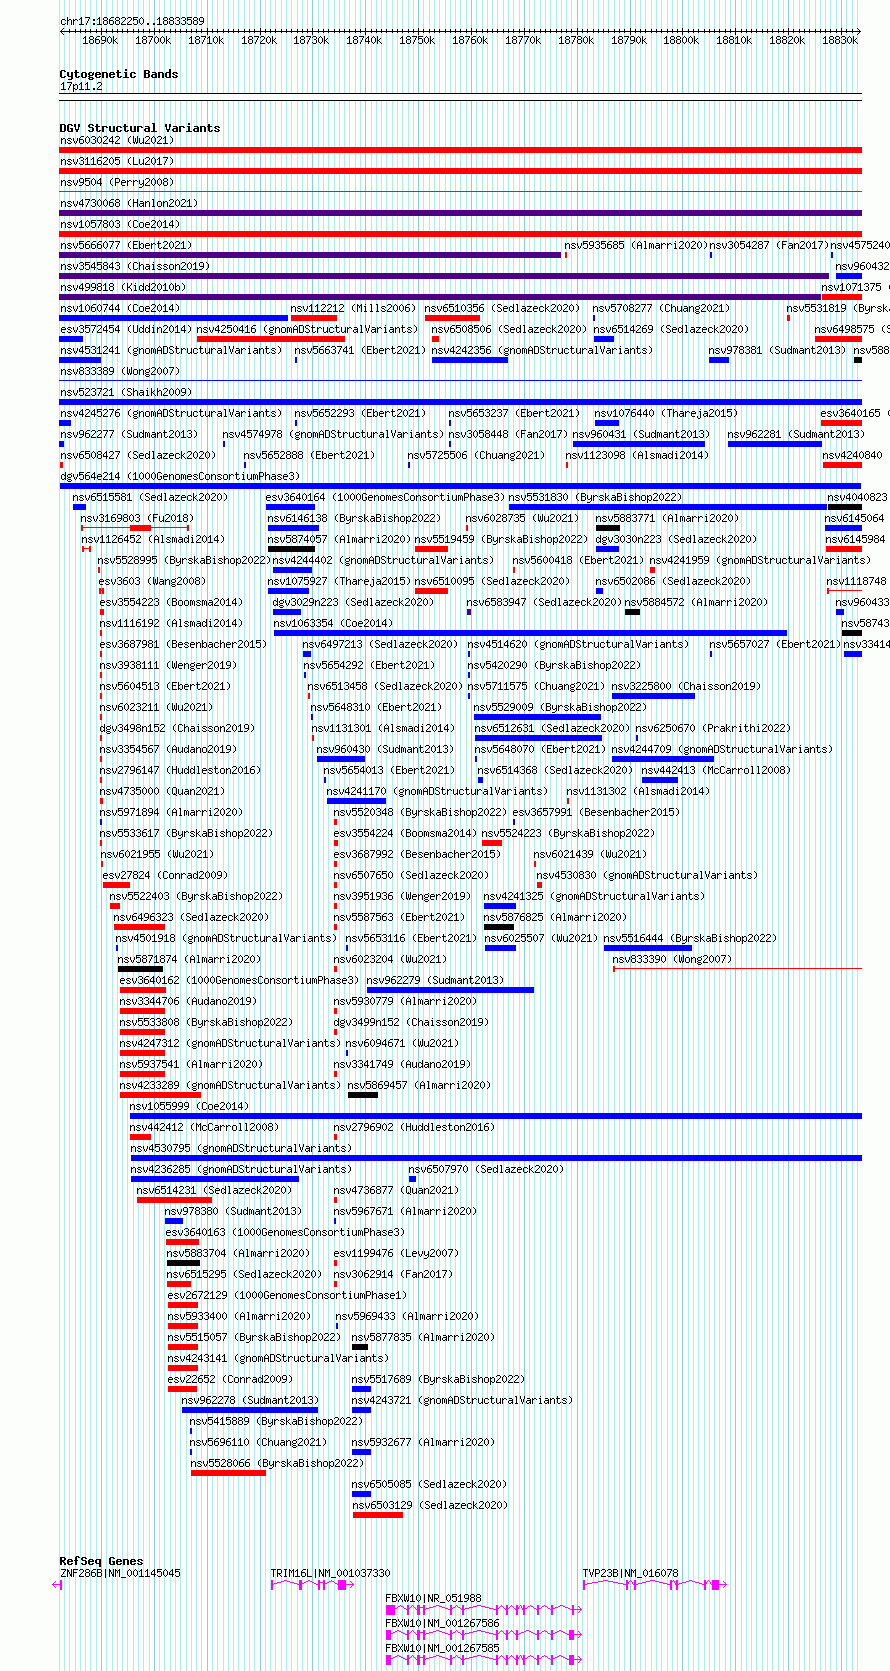The width and height of the screenshot is (890, 1671).
Task: Click the chr17:18682250..18833589 region label
Action: tap(132, 21)
